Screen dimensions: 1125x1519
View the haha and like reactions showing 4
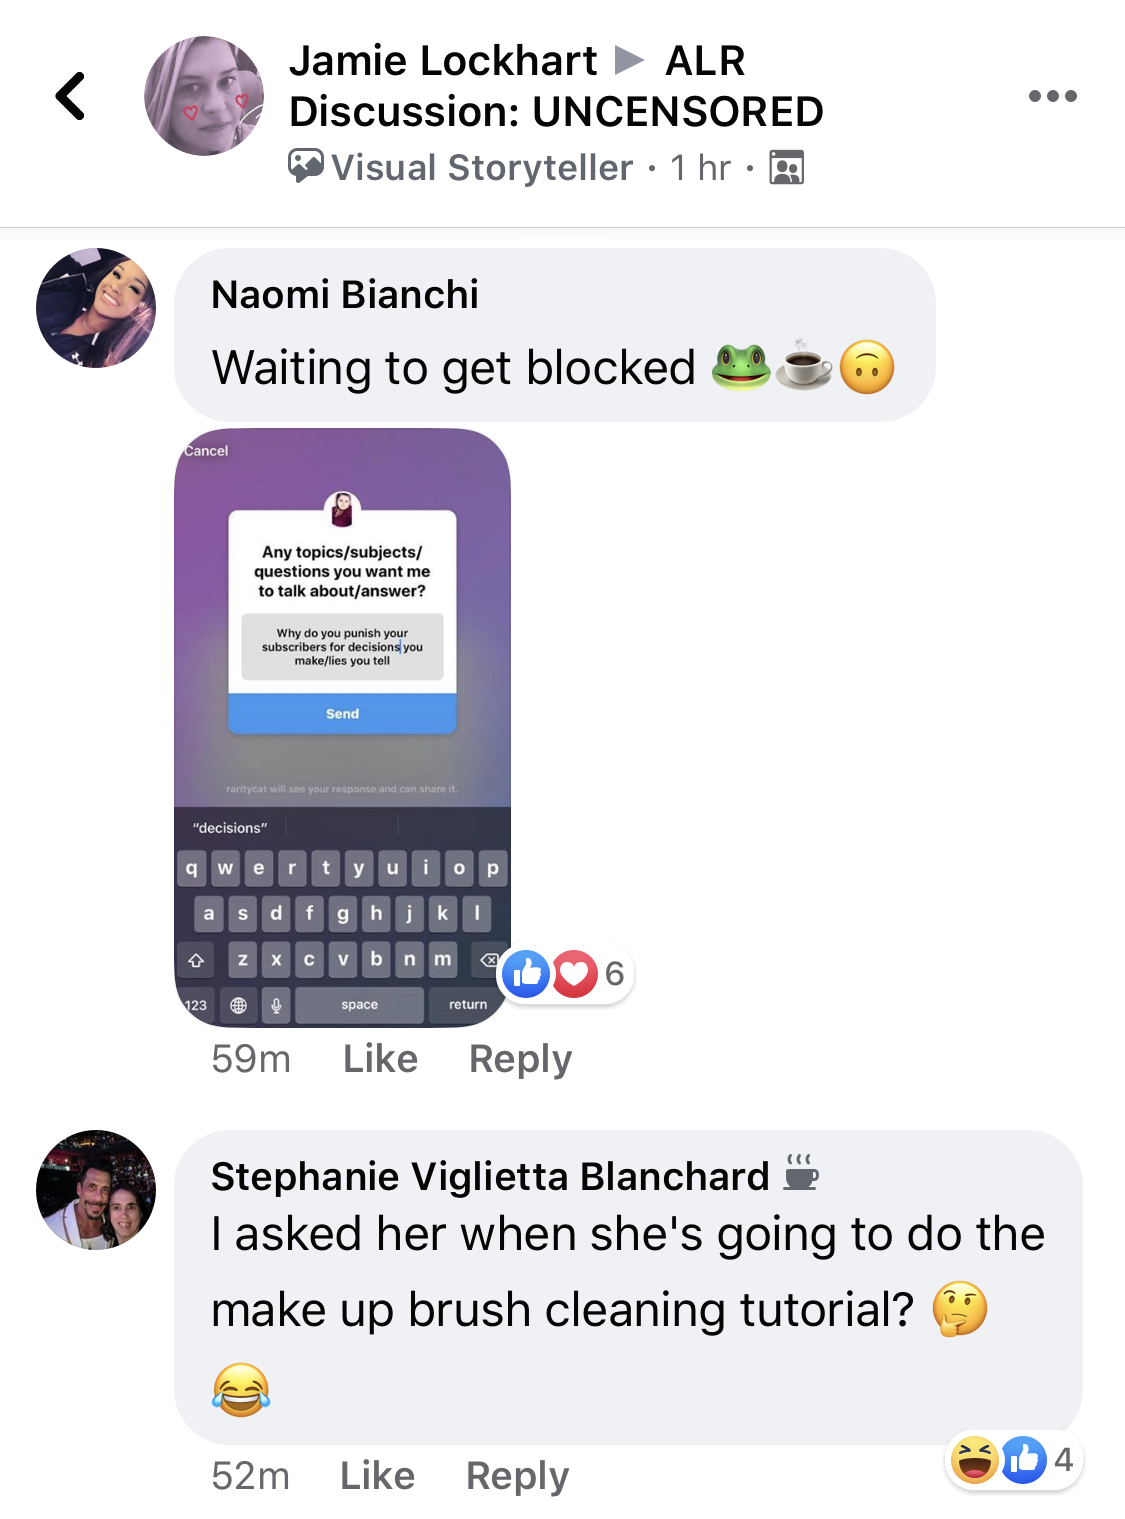point(1013,1460)
